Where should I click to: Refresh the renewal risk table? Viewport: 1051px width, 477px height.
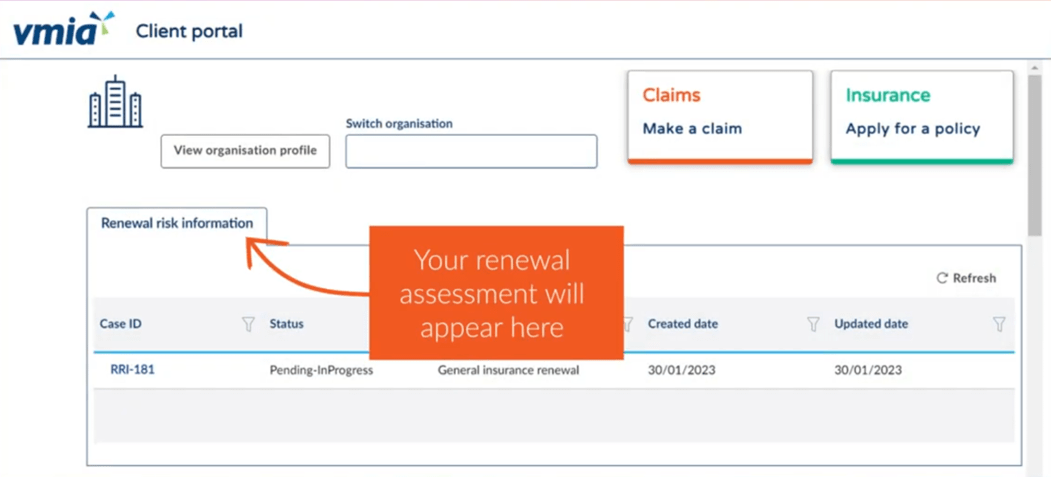[966, 278]
